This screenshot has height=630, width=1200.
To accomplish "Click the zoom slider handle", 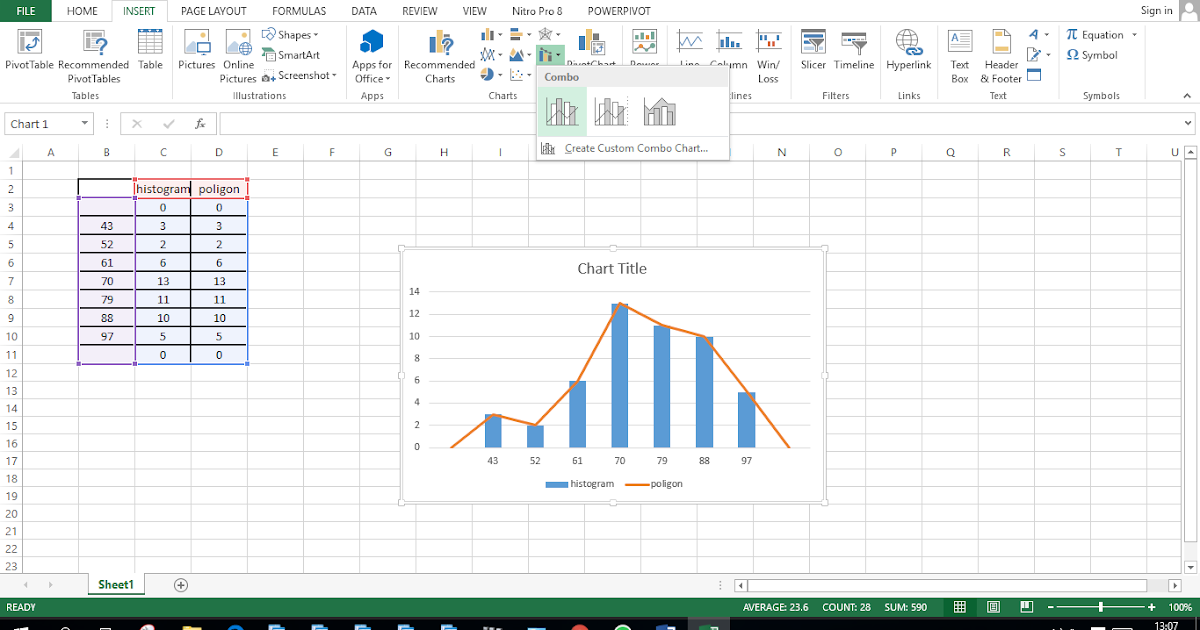I will click(1101, 607).
